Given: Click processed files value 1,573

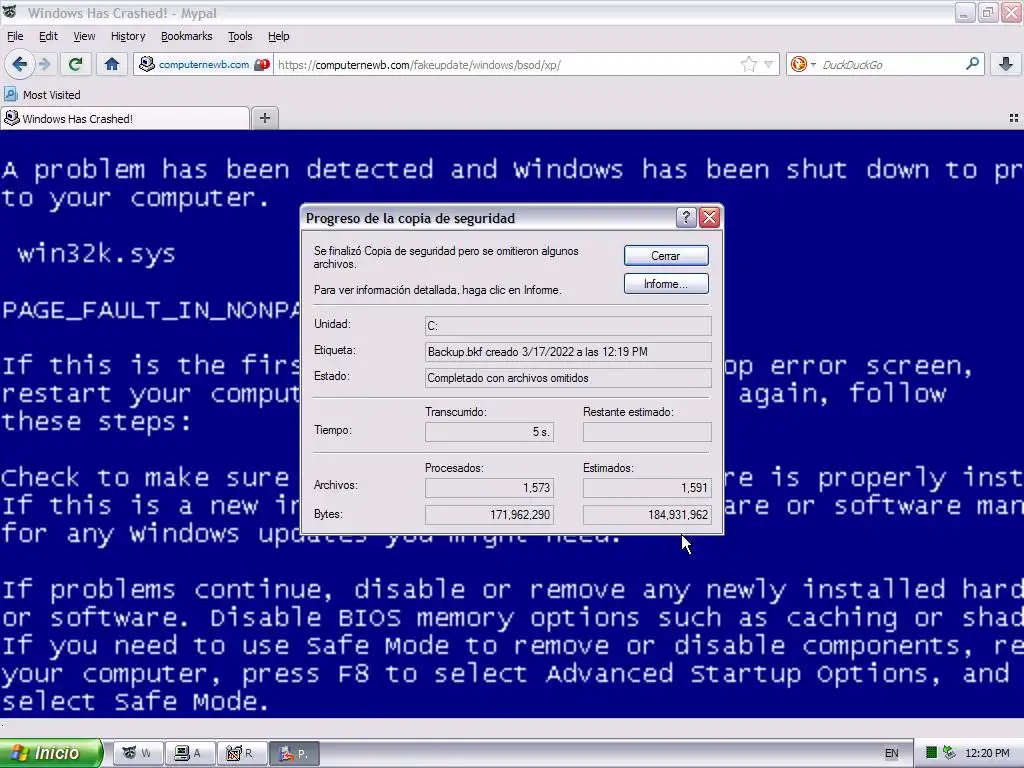Looking at the screenshot, I should (x=489, y=487).
